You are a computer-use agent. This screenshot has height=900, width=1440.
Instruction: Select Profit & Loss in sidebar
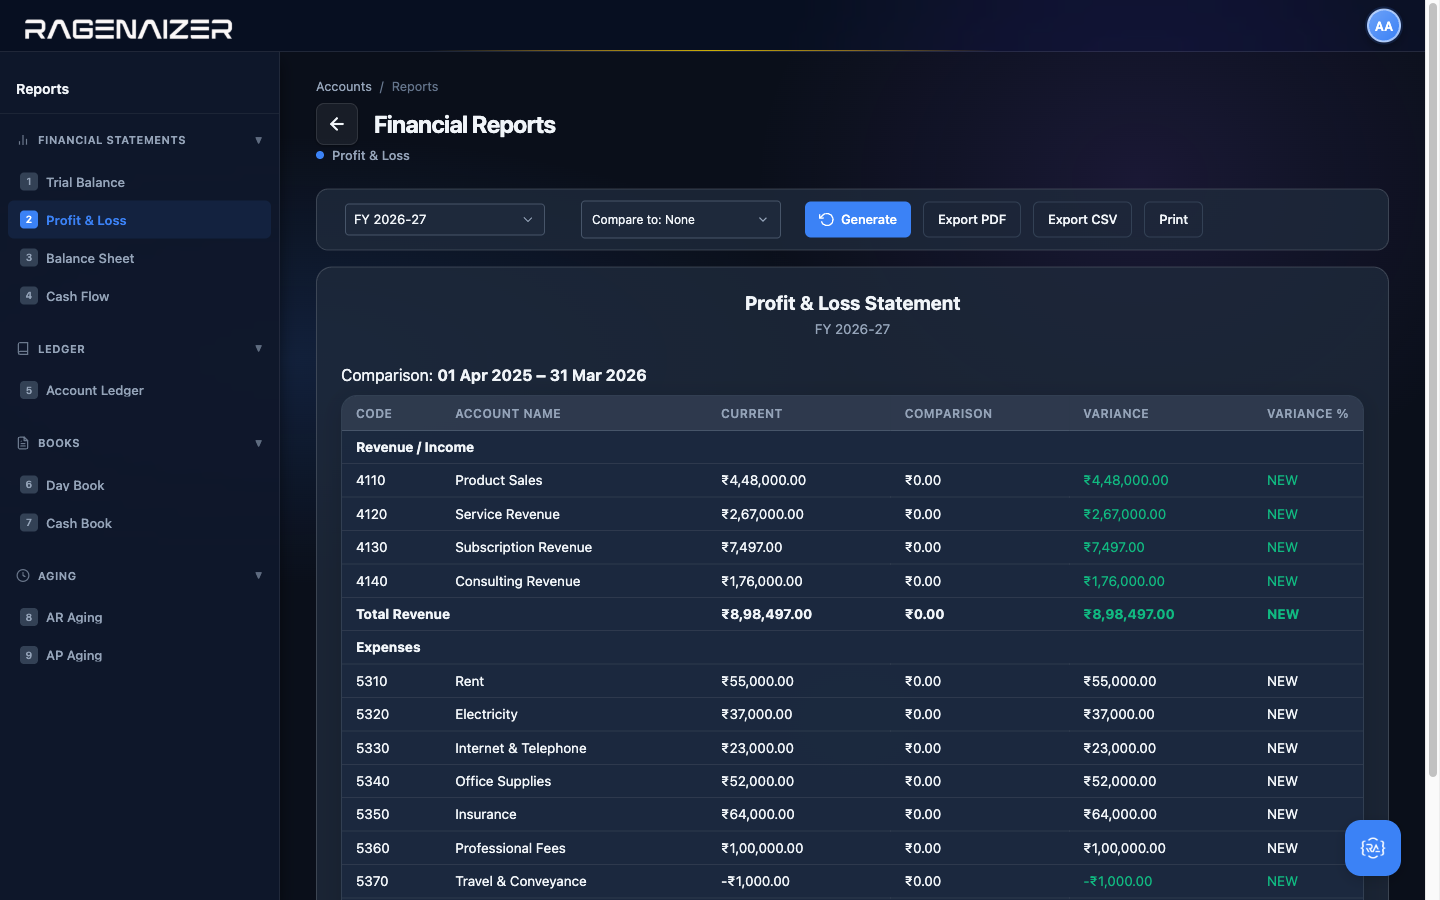139,220
